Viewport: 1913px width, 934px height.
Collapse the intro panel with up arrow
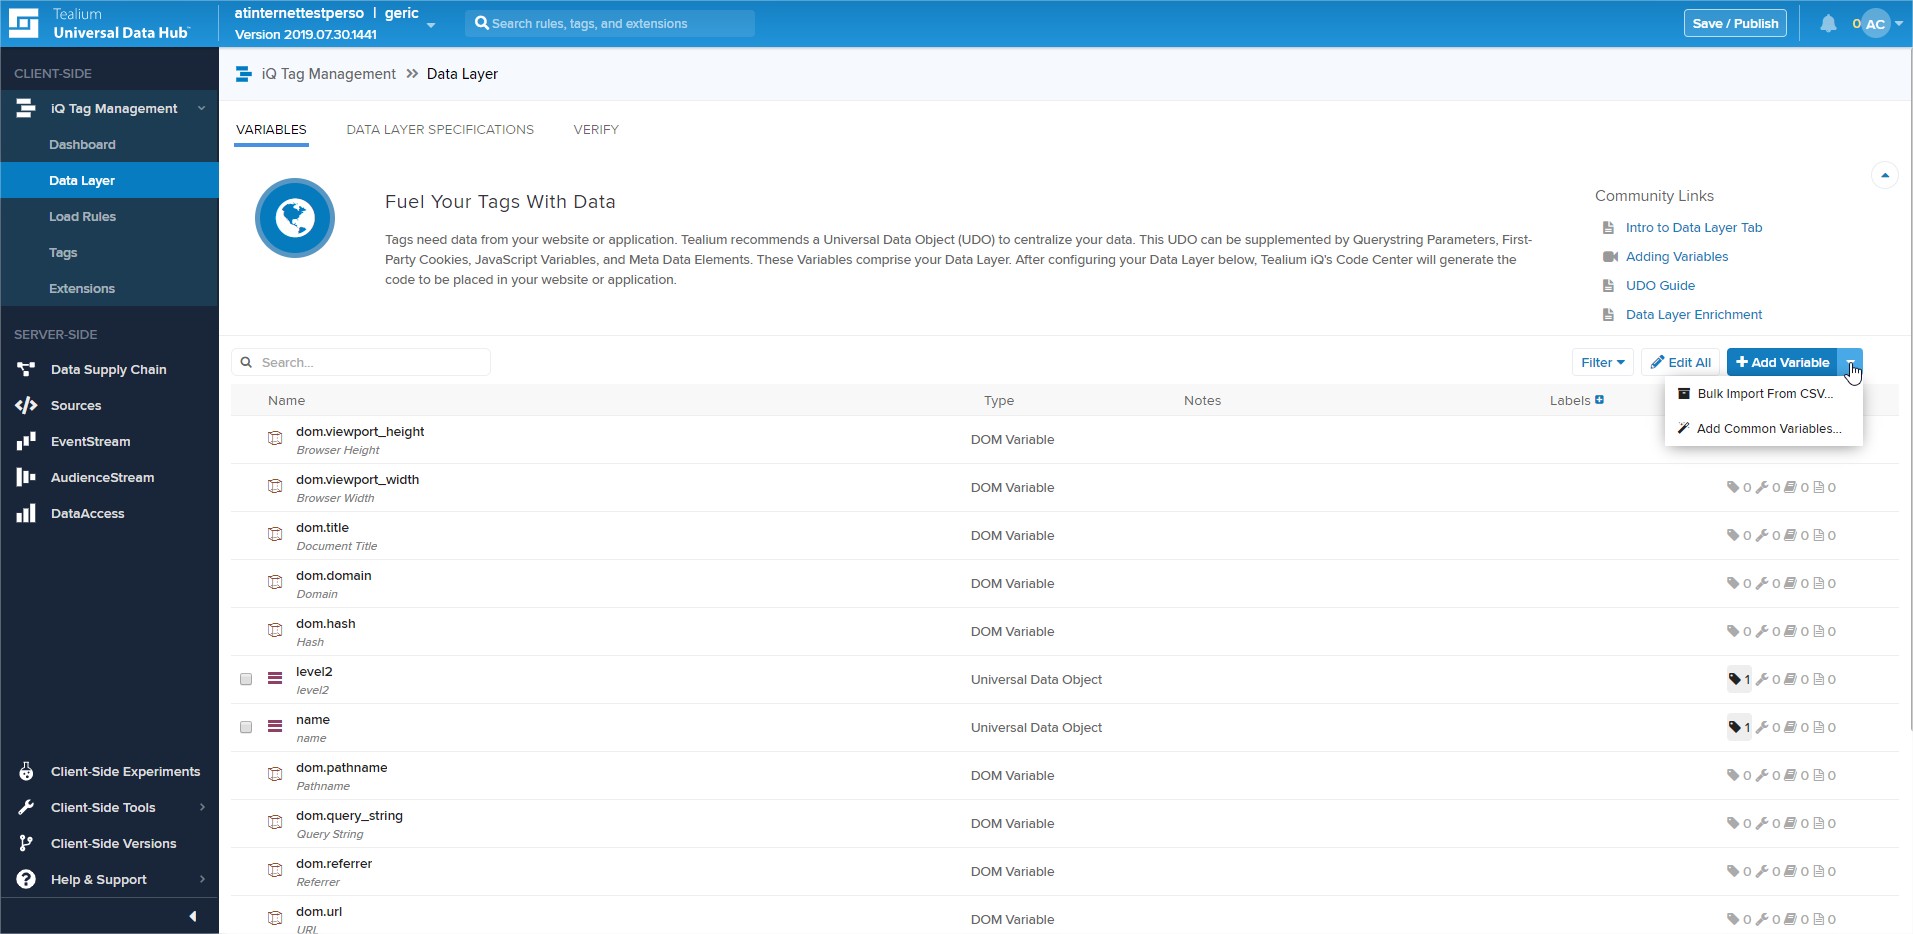coord(1884,175)
